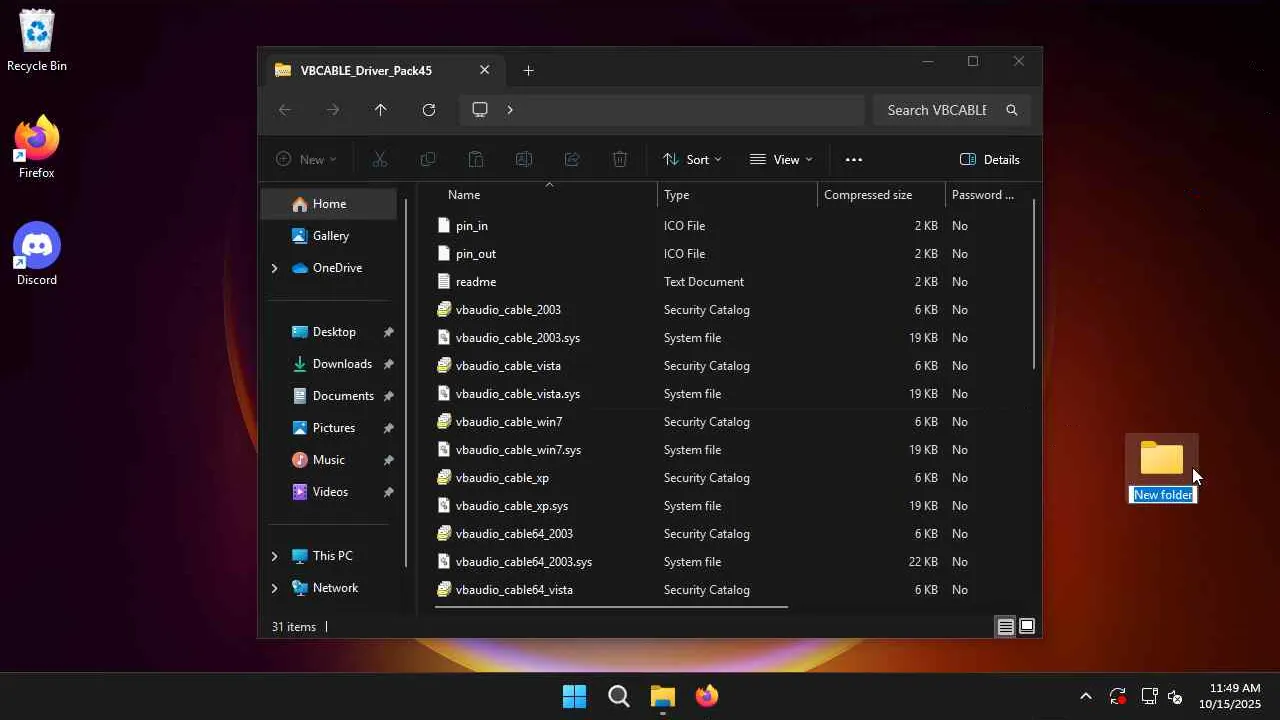Navigate up one folder level
The height and width of the screenshot is (720, 1280).
pos(381,110)
